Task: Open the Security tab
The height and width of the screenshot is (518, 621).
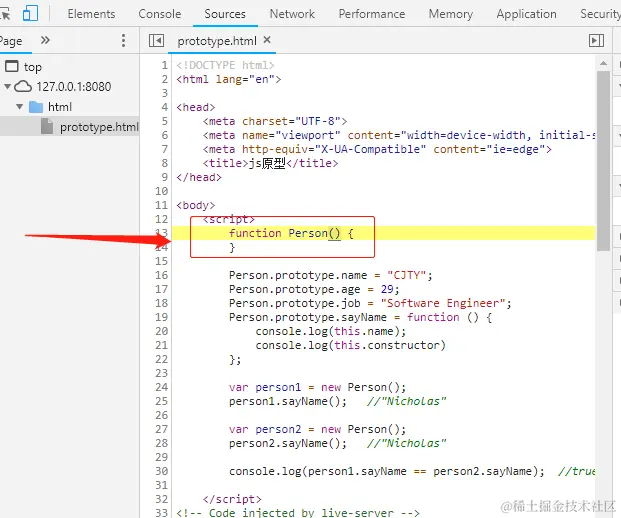Action: tap(600, 14)
